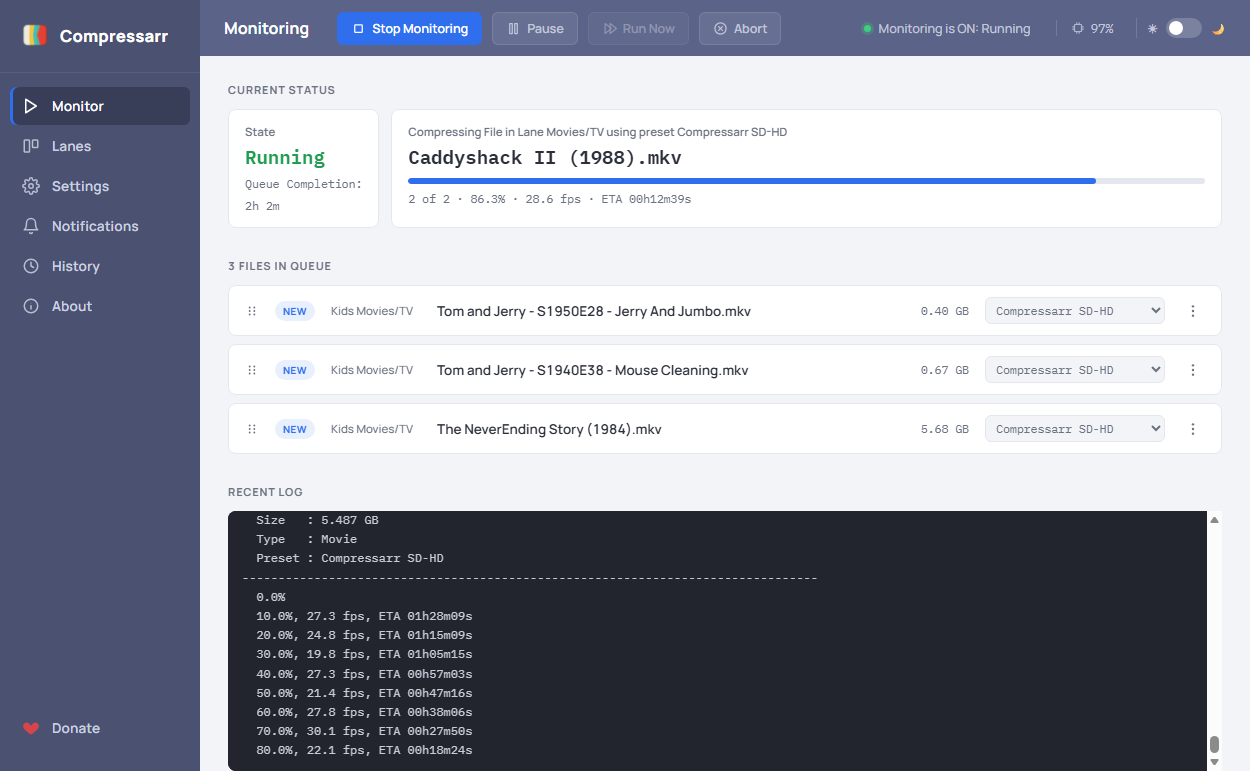The height and width of the screenshot is (771, 1250).
Task: Click the Caddyshack II compression progress bar
Action: (806, 181)
